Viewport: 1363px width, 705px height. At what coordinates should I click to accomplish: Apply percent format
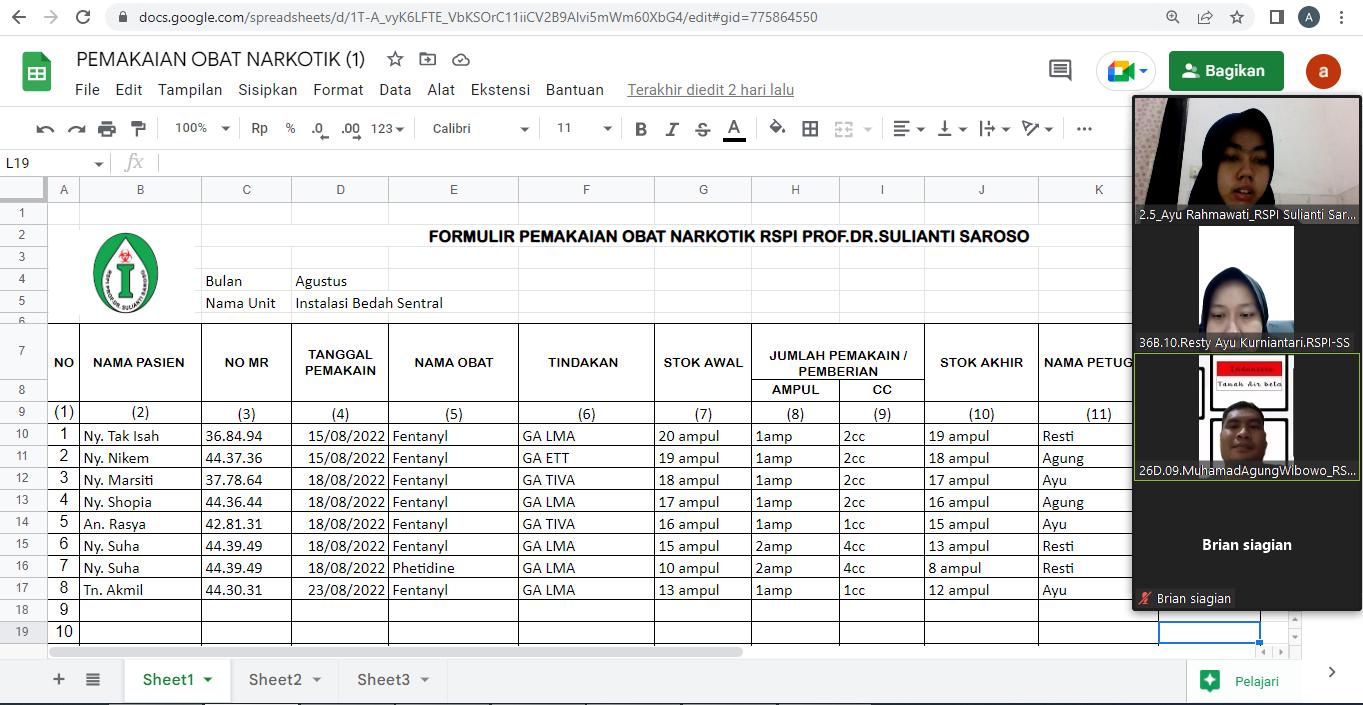290,129
